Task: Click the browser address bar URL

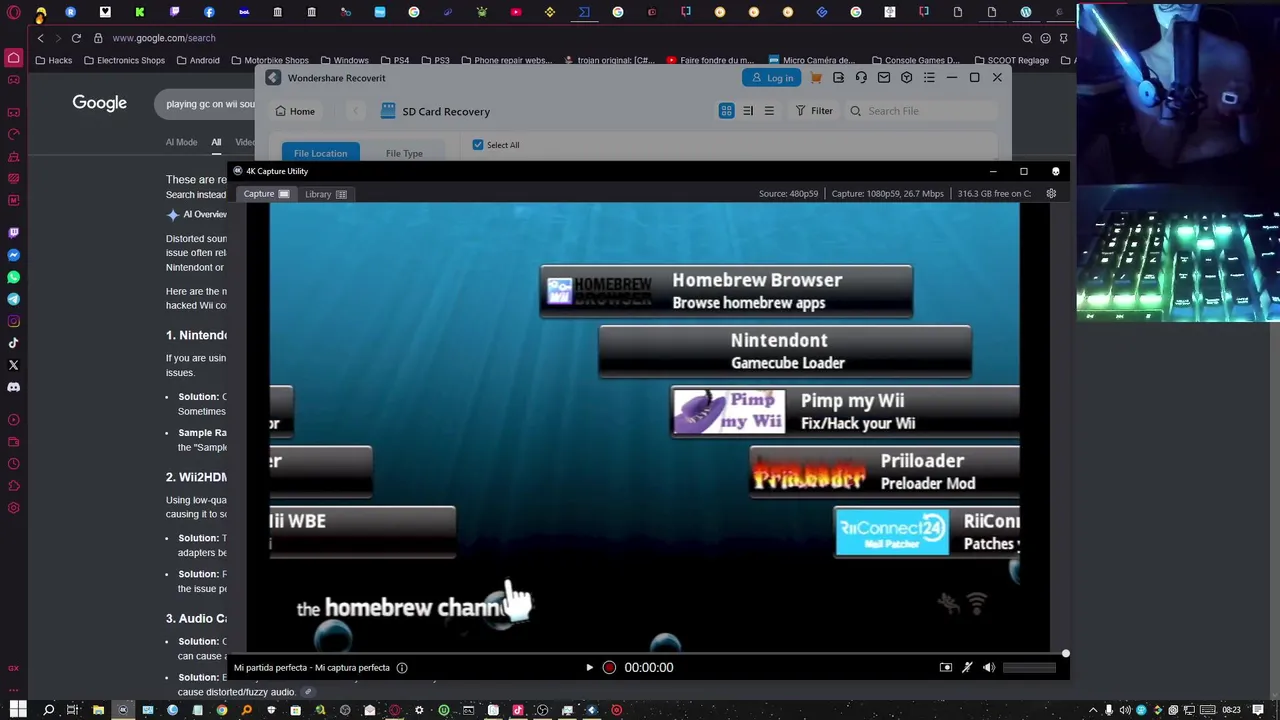Action: (x=164, y=38)
